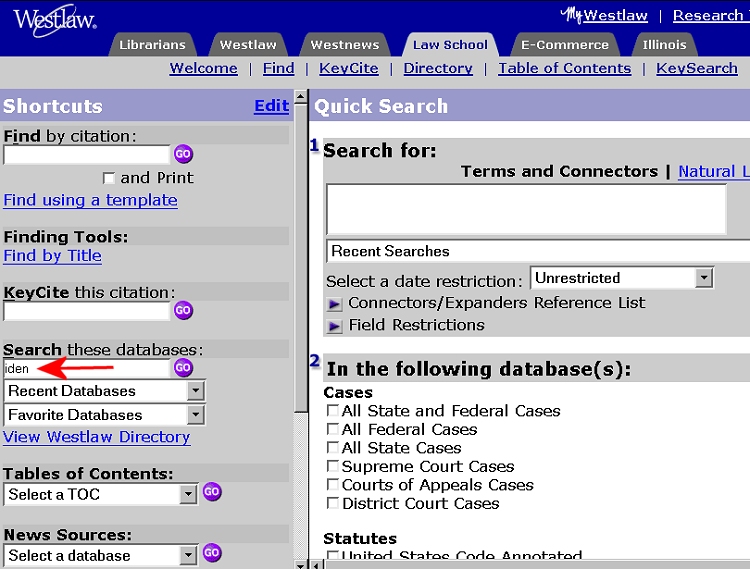Open the Welcome link
The height and width of the screenshot is (569, 750).
tap(203, 68)
